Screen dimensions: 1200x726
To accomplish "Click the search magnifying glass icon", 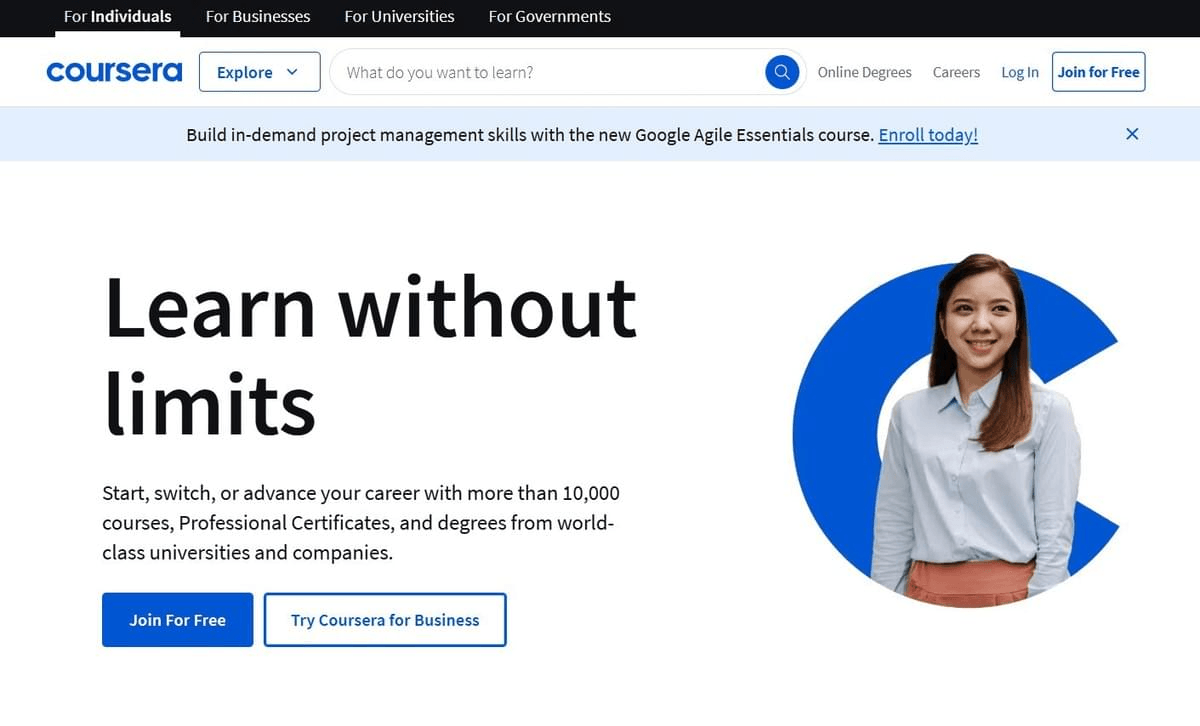I will (x=782, y=71).
